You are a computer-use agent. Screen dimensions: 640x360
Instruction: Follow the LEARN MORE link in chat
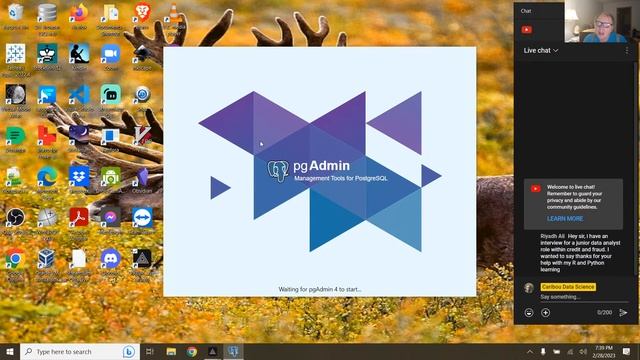(565, 219)
